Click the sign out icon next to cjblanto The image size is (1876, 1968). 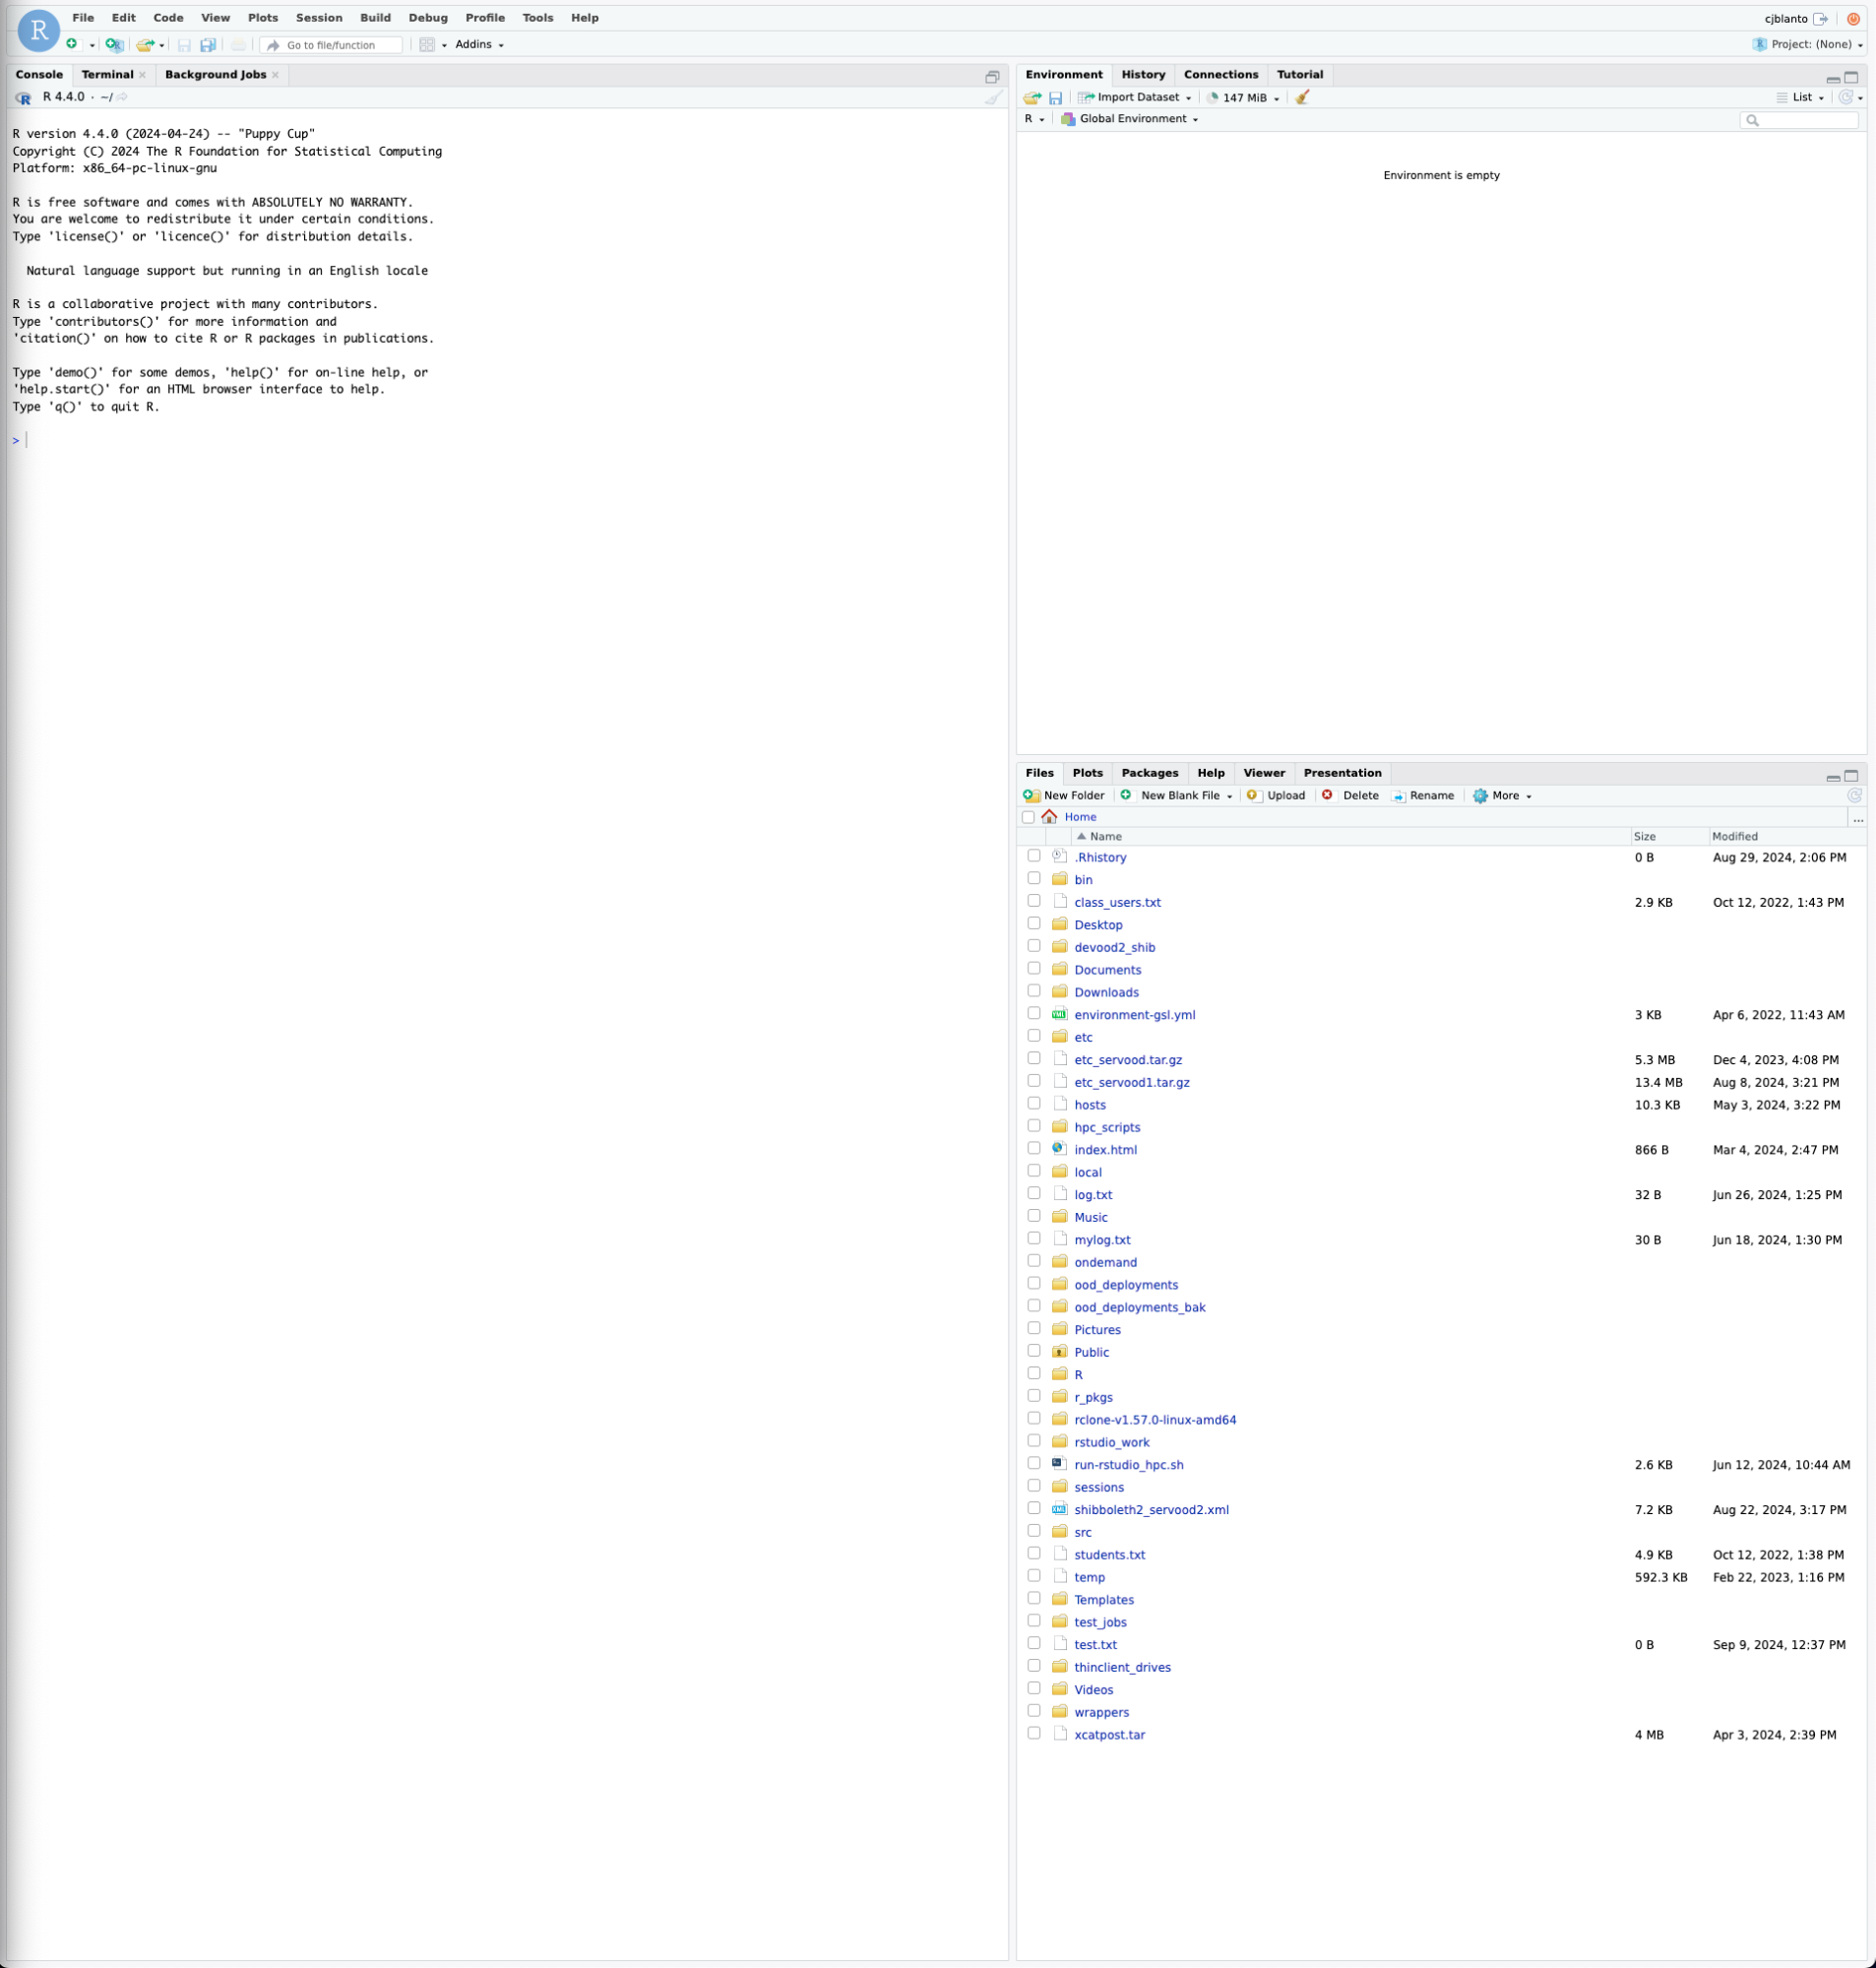tap(1821, 18)
